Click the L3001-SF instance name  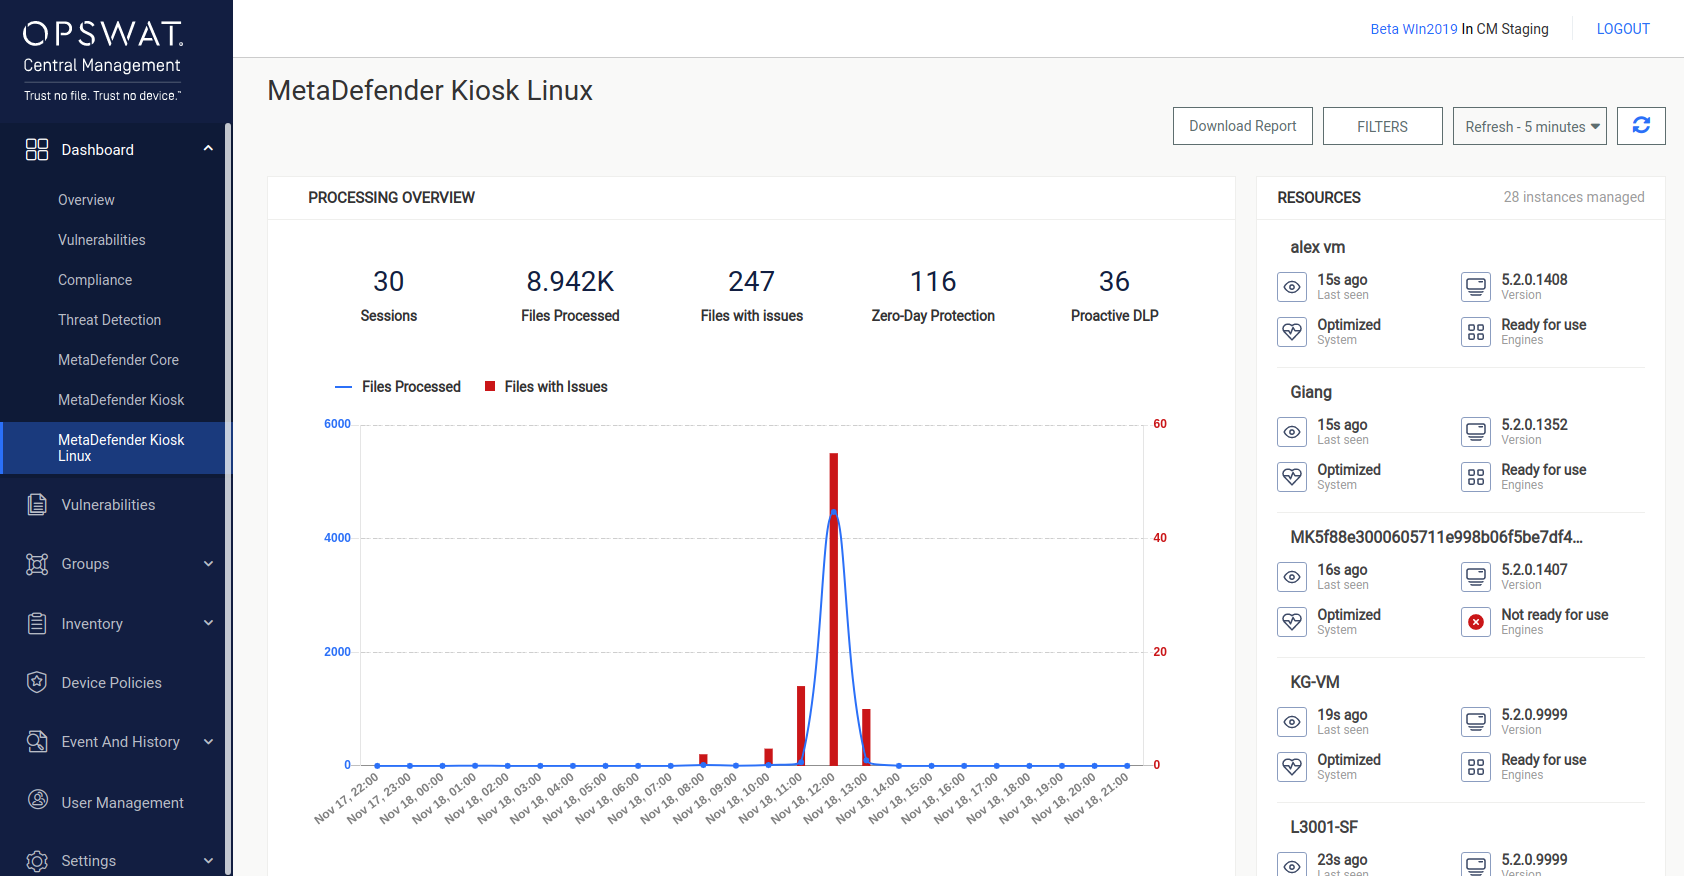click(1324, 827)
